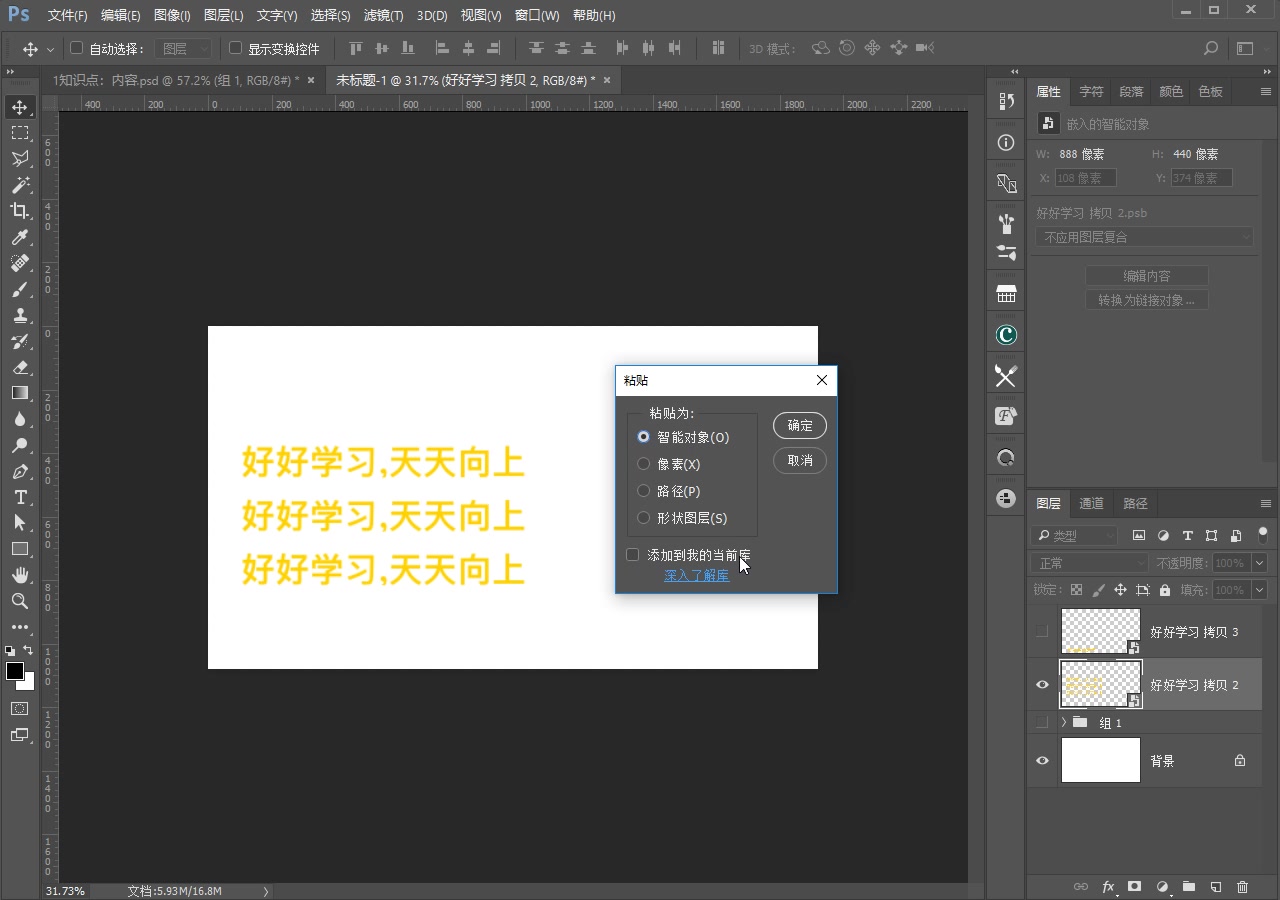The image size is (1280, 900).
Task: Click the Add layer style fx icon
Action: pos(1108,886)
